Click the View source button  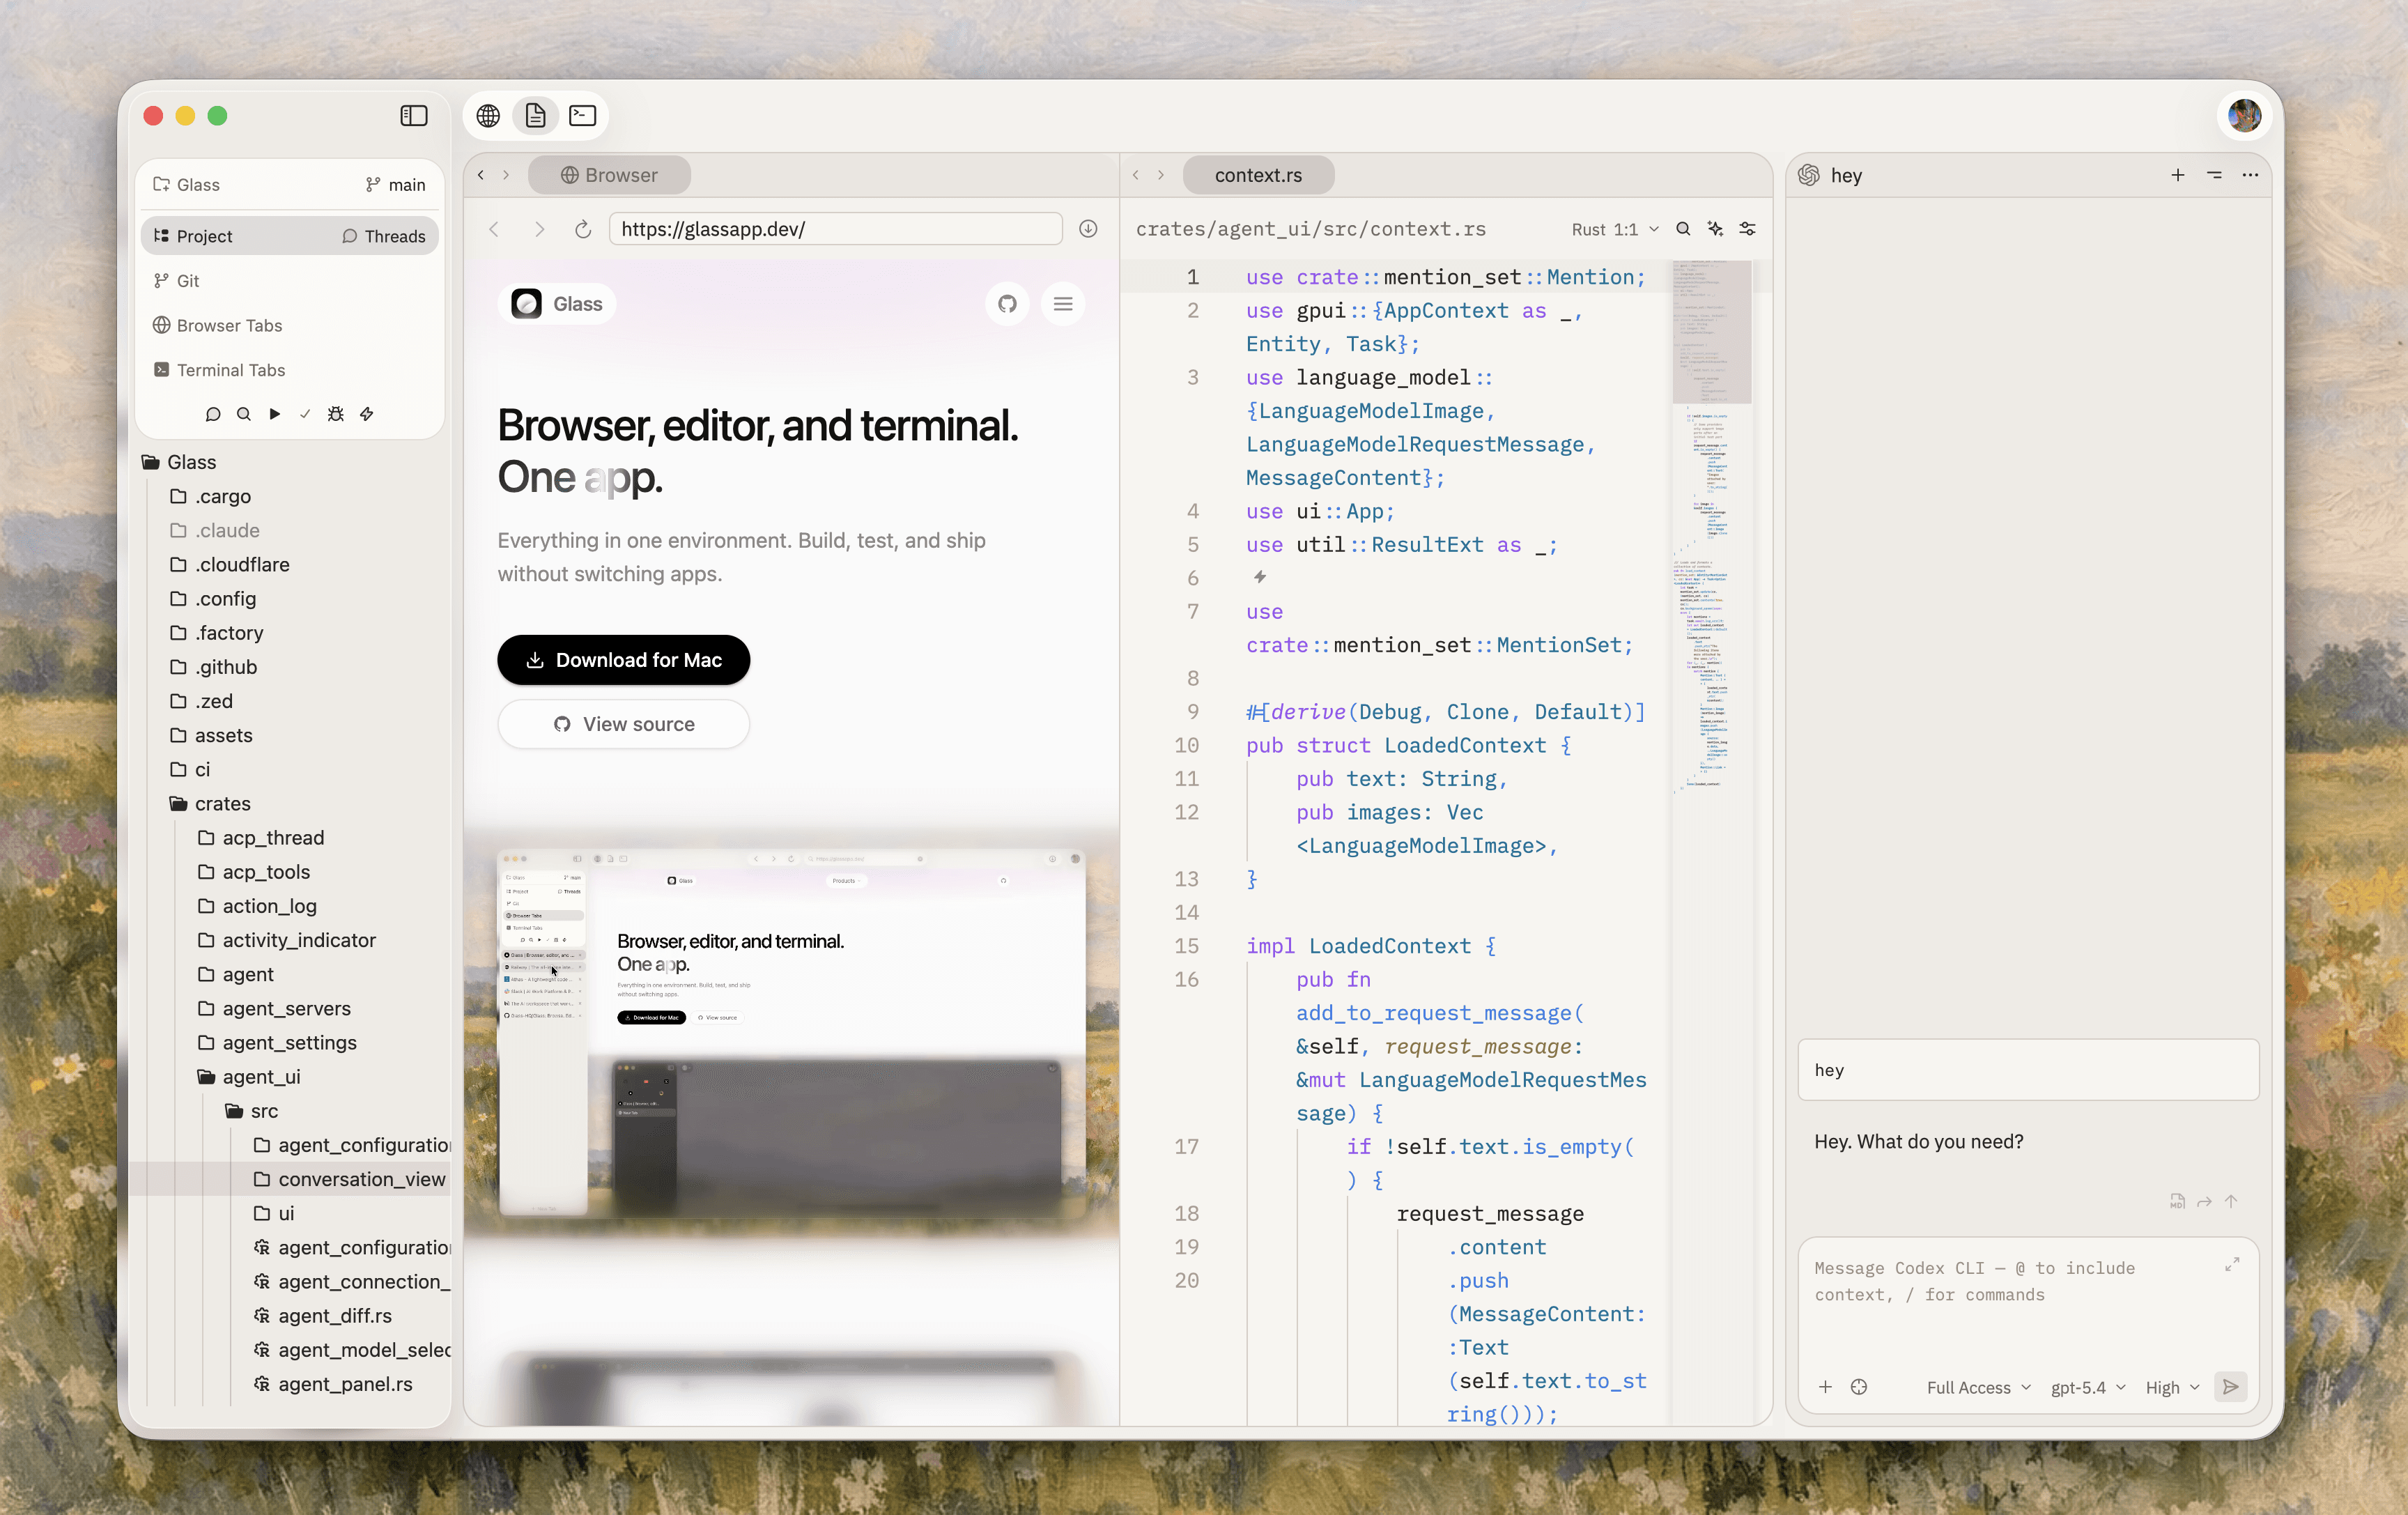tap(624, 724)
